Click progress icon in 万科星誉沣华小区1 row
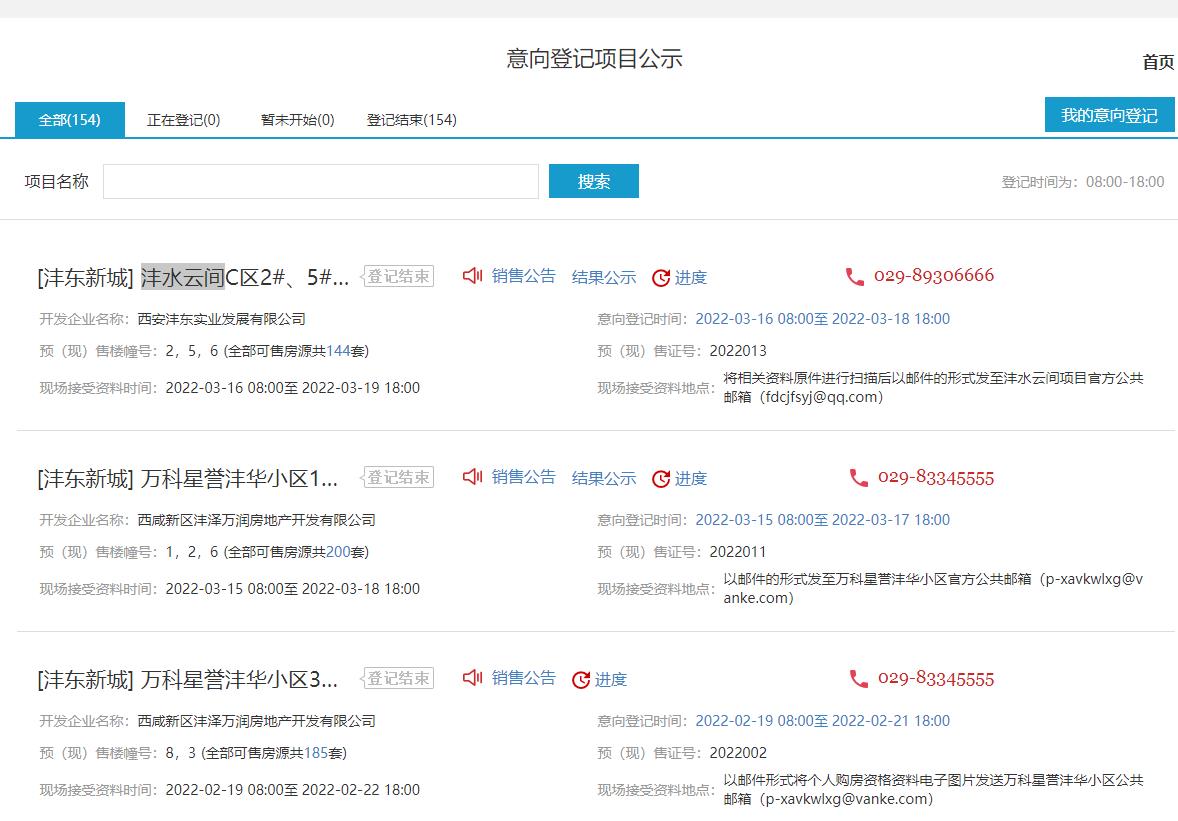 point(661,479)
